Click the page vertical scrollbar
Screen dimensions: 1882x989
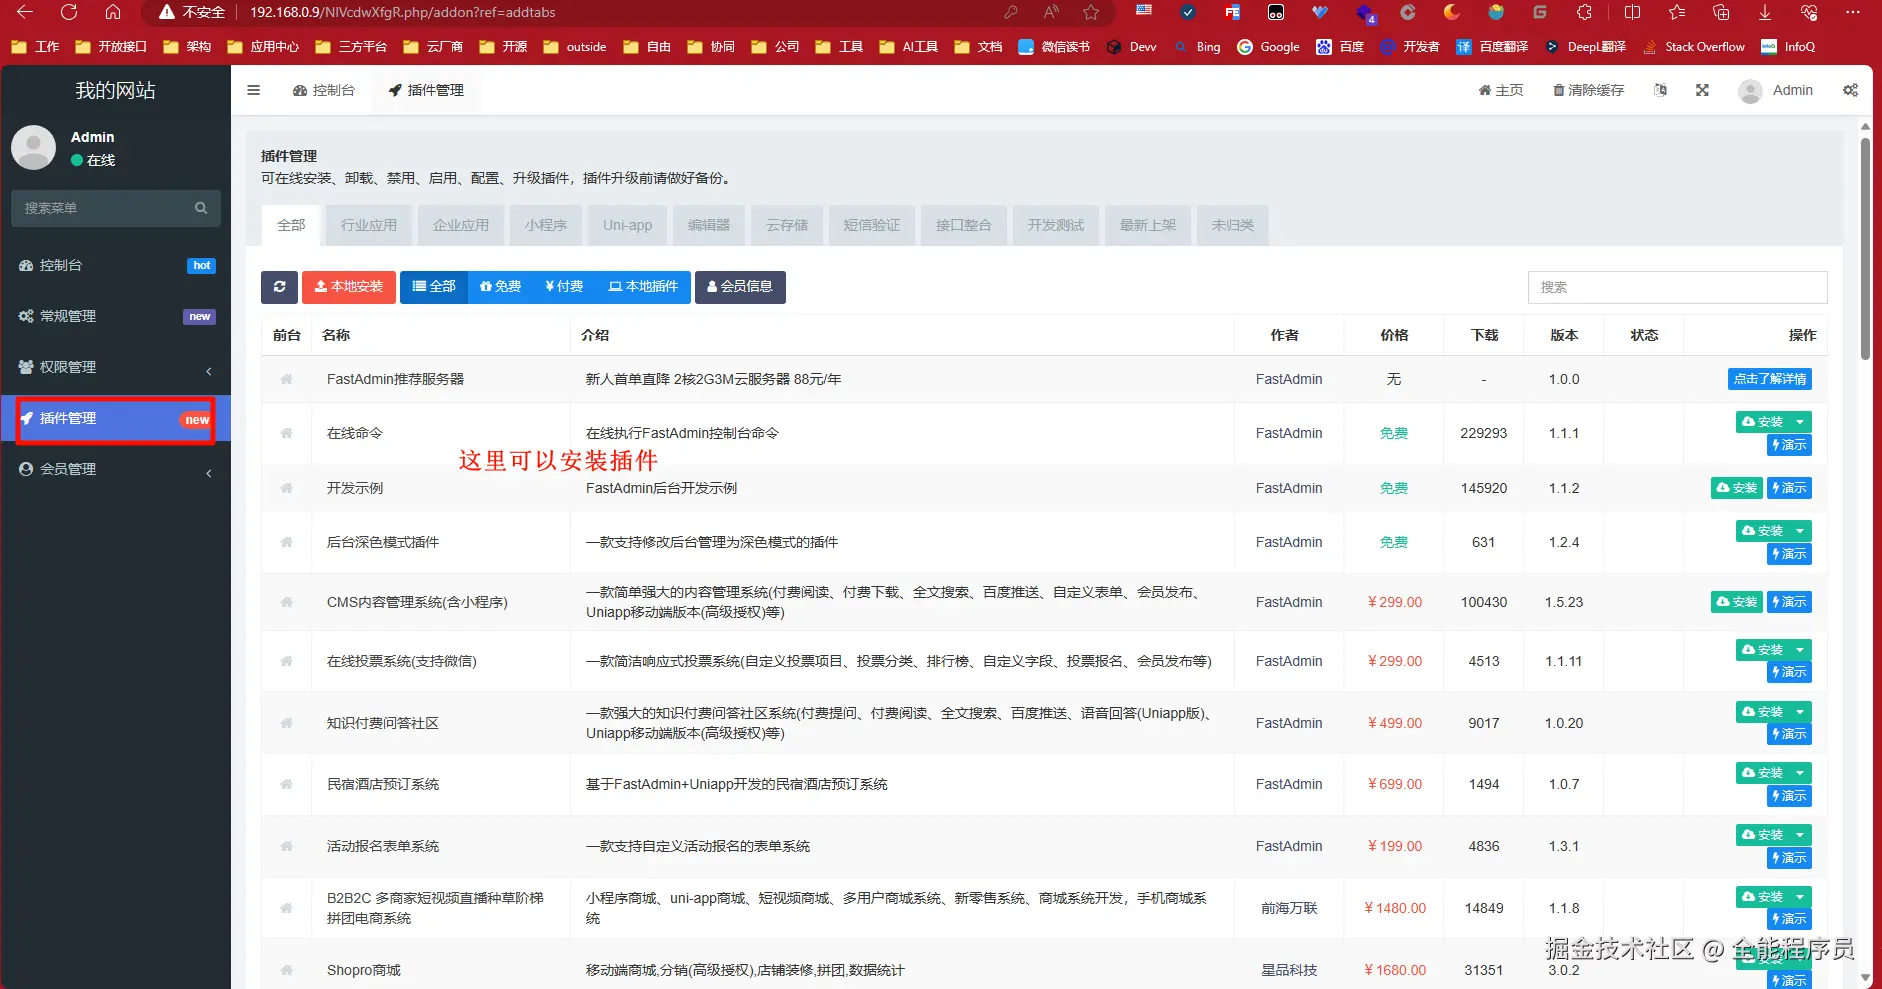point(1865,250)
